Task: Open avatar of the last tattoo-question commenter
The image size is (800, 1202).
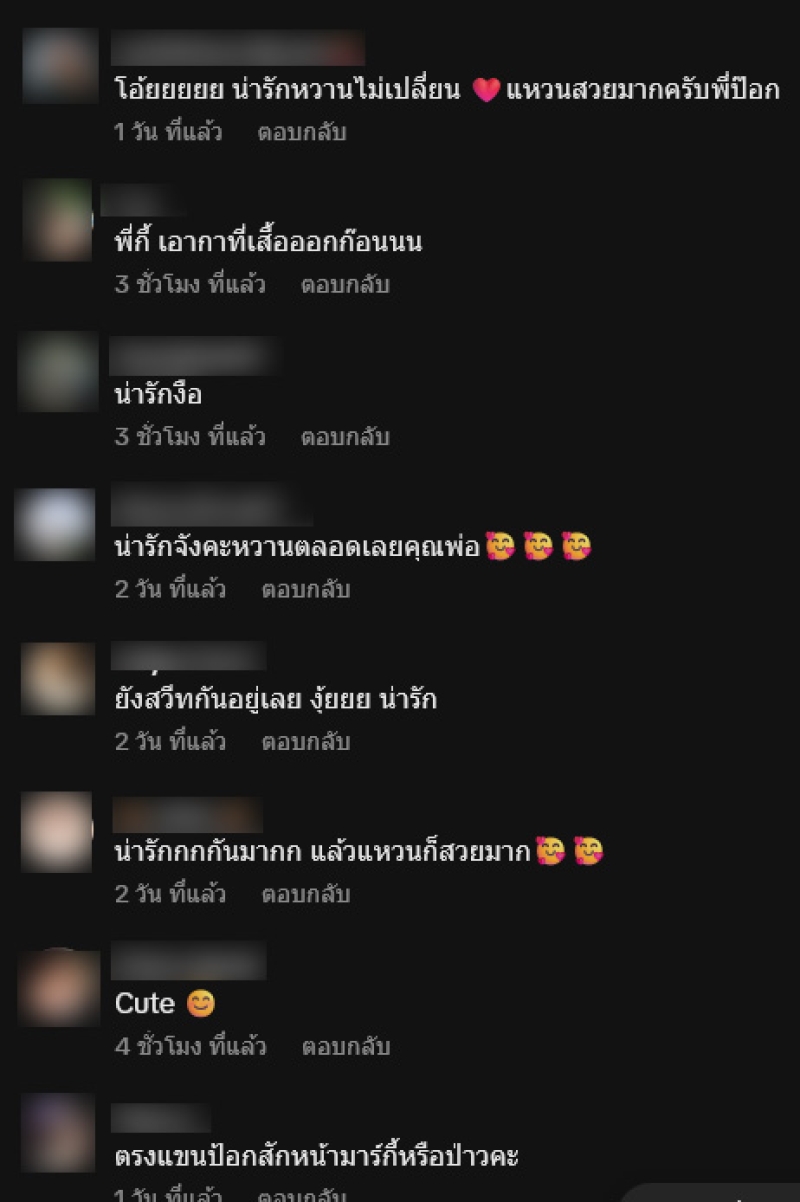Action: (58, 1133)
